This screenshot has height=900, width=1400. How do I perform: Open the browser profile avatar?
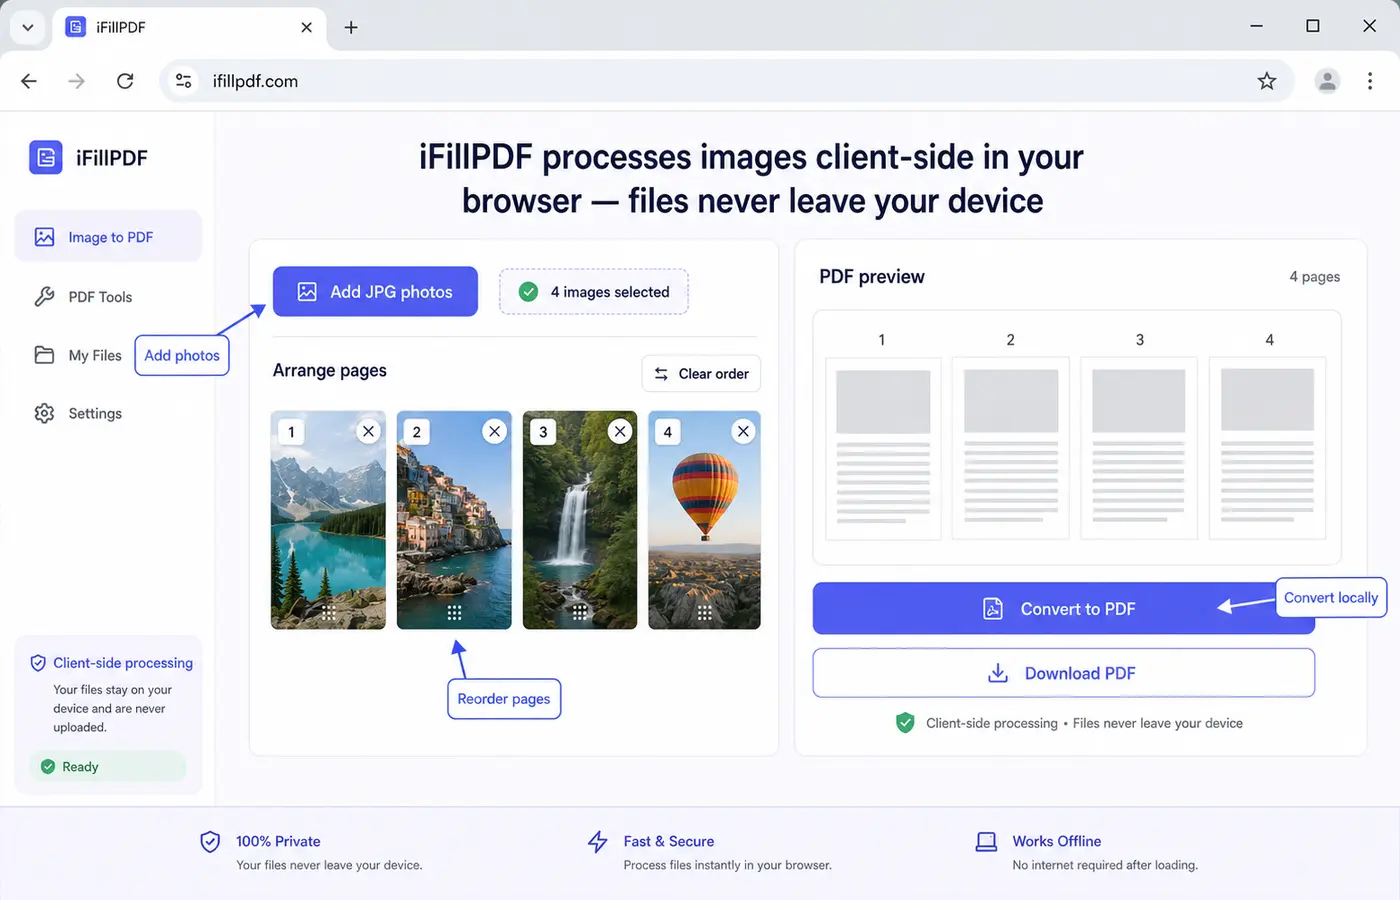1327,81
